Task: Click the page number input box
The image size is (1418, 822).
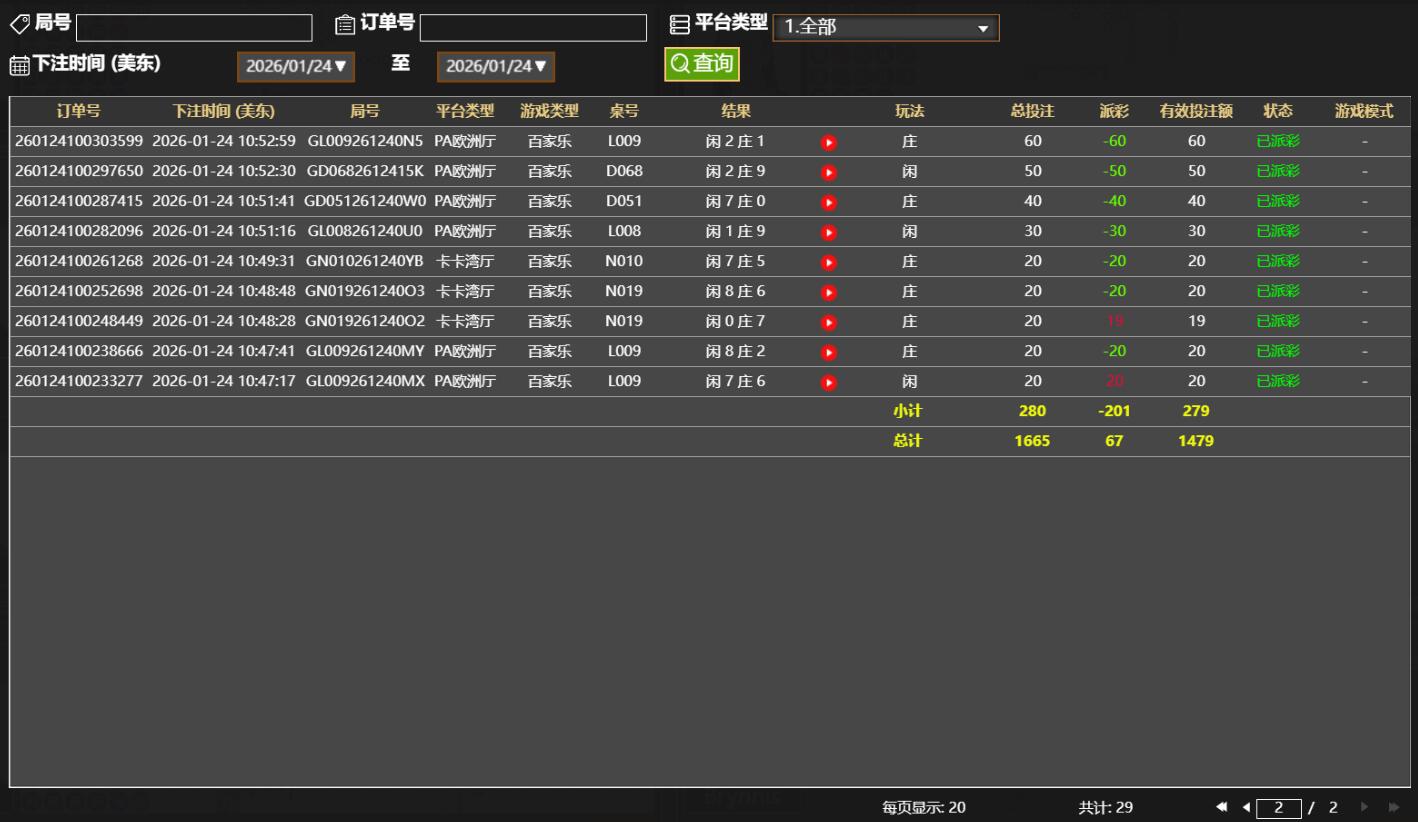Action: (x=1279, y=808)
